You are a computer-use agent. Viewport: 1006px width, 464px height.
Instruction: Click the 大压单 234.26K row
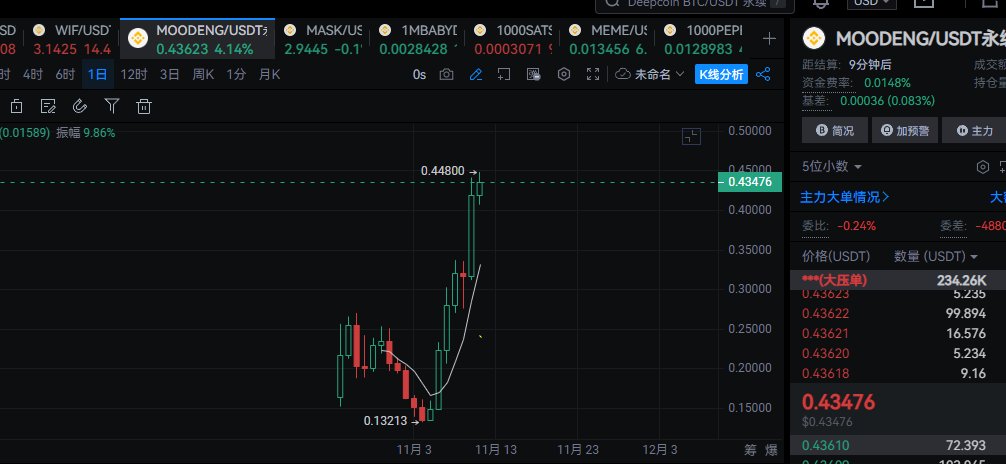(898, 280)
